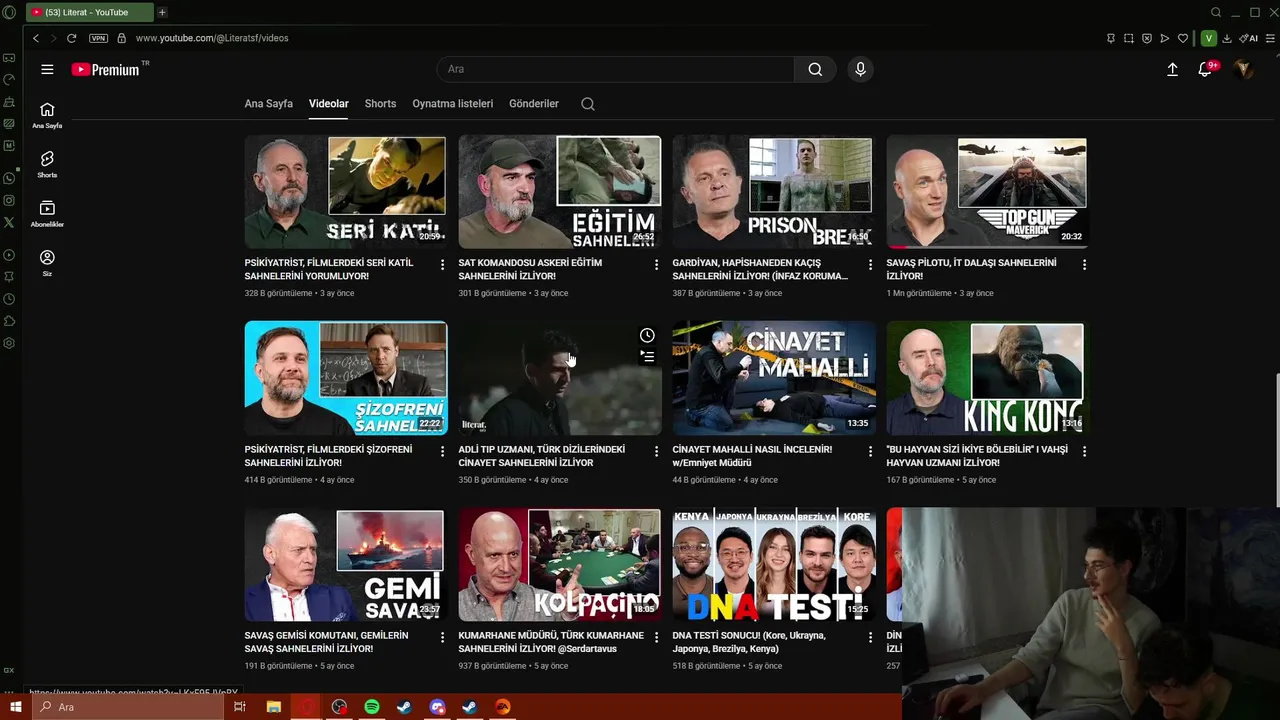1280x720 pixels.
Task: Open the Windows Start button
Action: tap(15, 707)
